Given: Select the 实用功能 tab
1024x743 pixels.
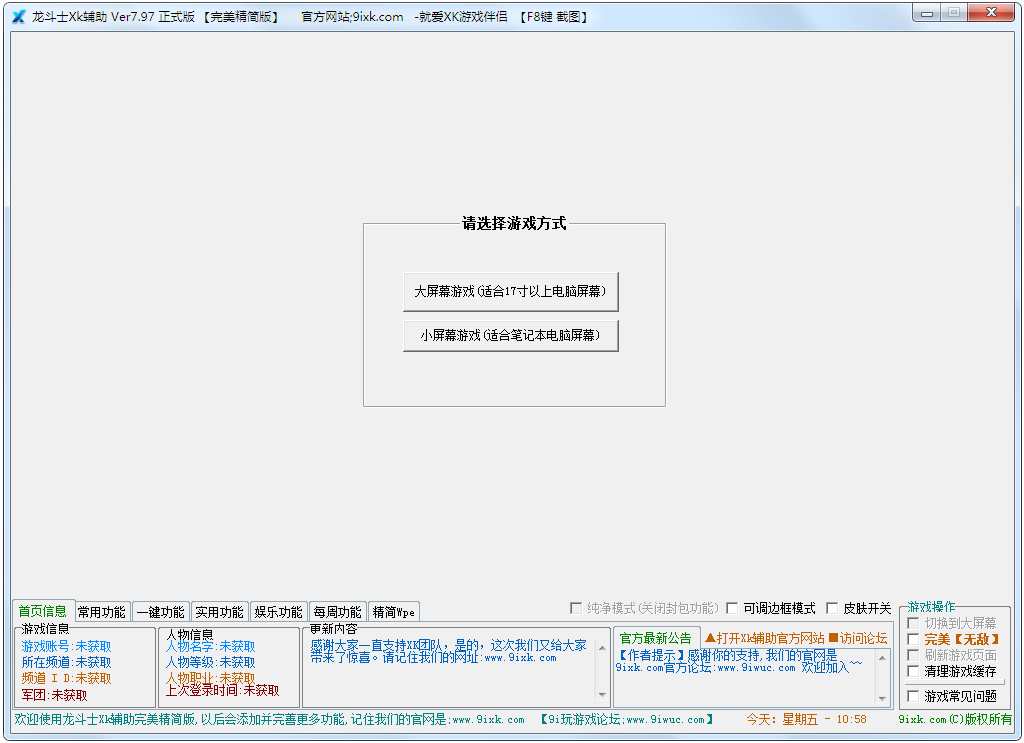Looking at the screenshot, I should (219, 611).
